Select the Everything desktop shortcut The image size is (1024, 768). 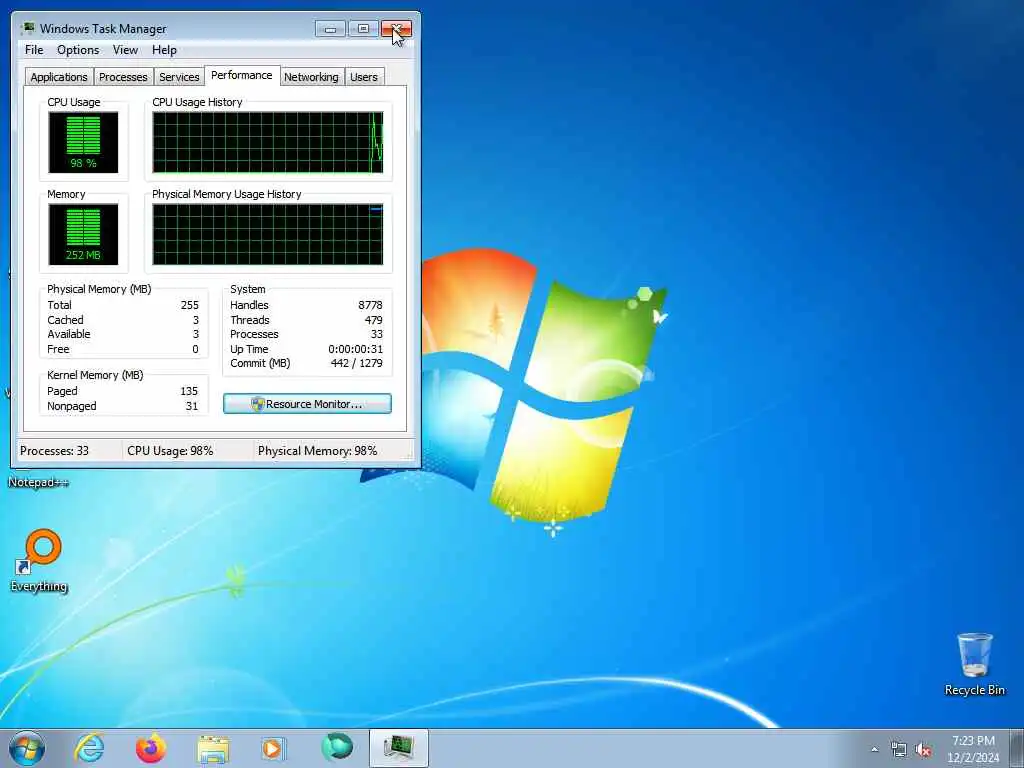[x=39, y=560]
